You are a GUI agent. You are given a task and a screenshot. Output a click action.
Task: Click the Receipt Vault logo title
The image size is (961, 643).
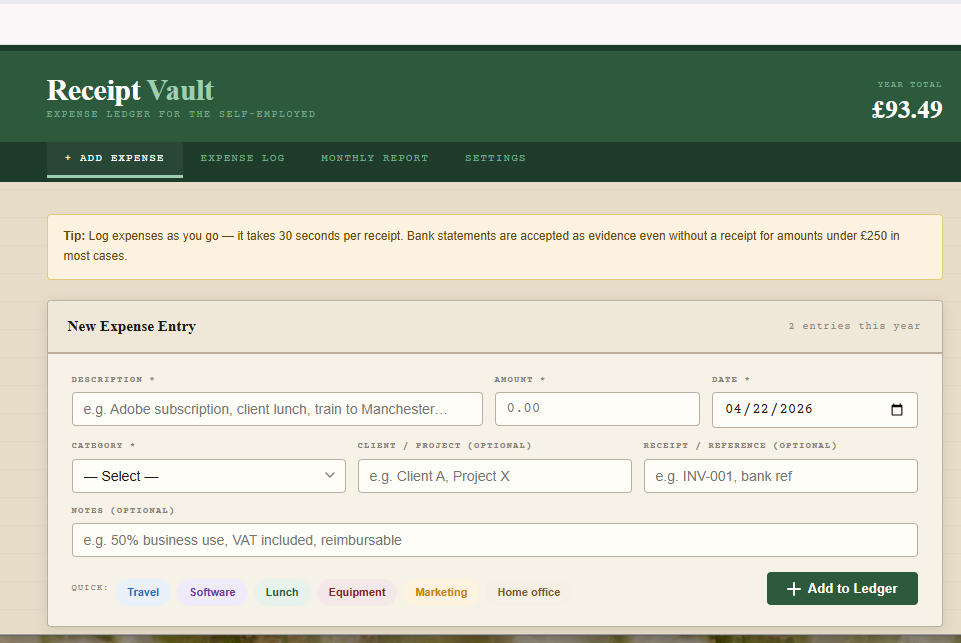pyautogui.click(x=130, y=90)
